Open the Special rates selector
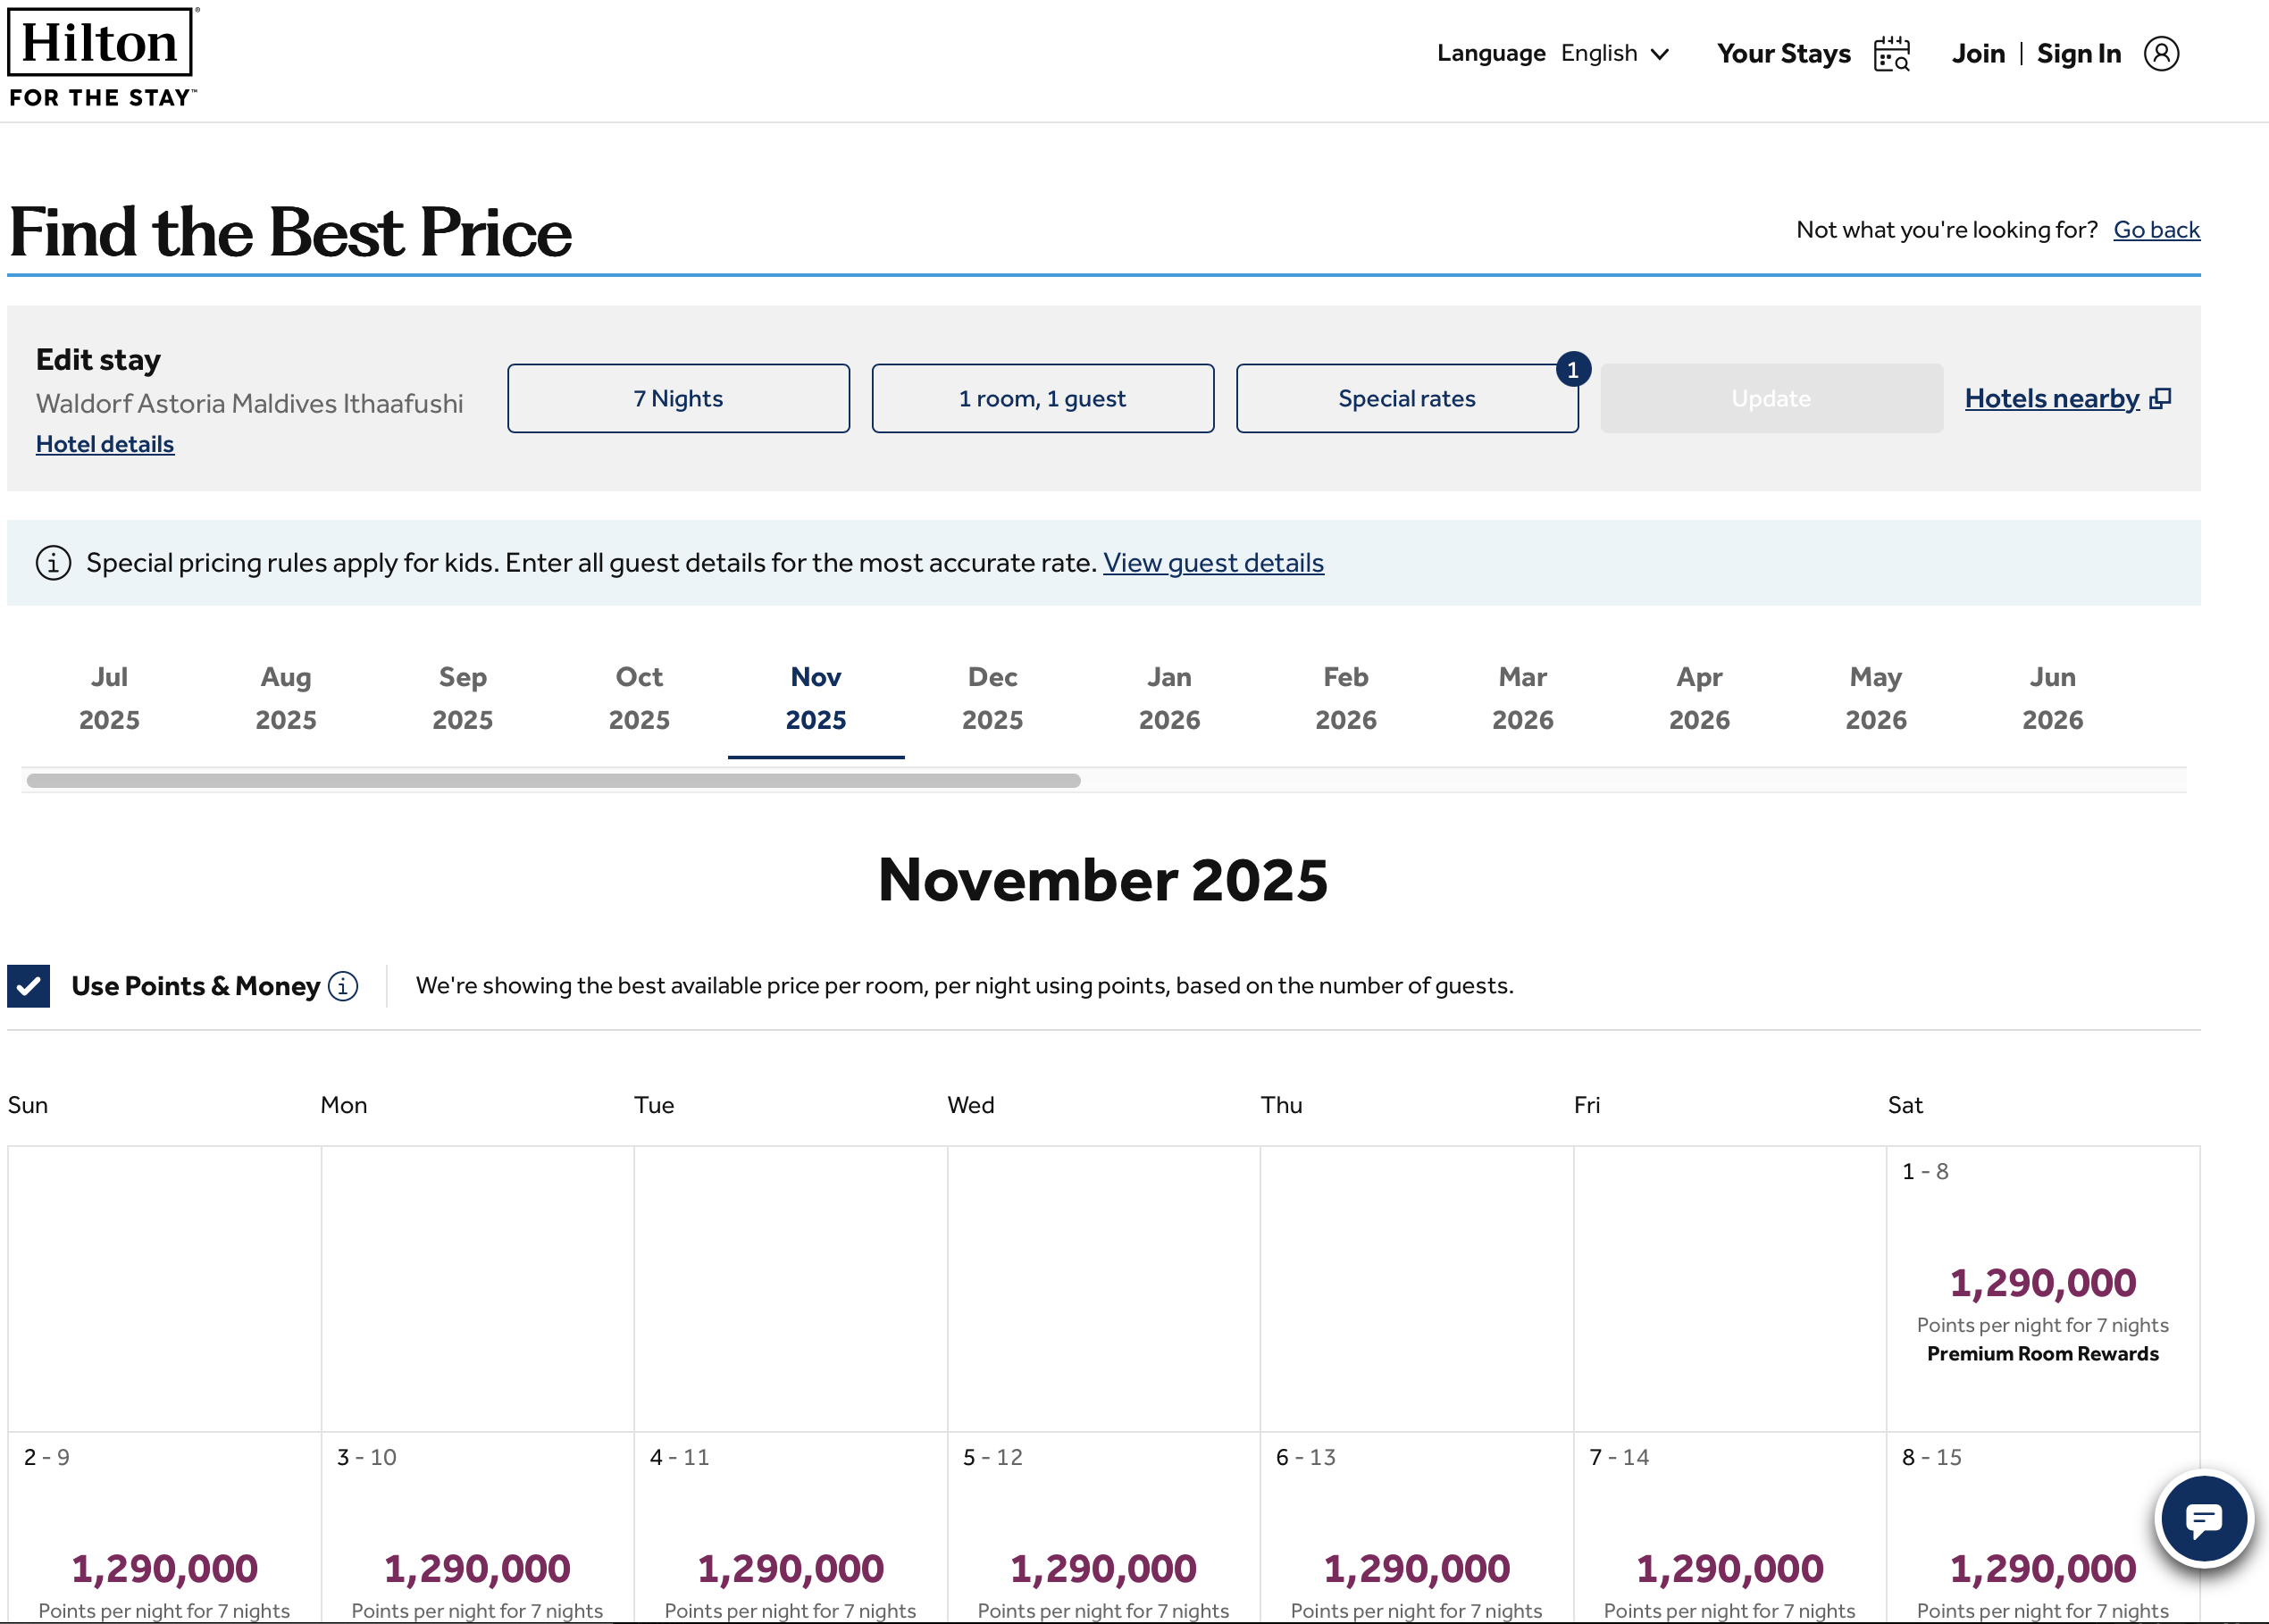The width and height of the screenshot is (2269, 1624). pos(1406,399)
